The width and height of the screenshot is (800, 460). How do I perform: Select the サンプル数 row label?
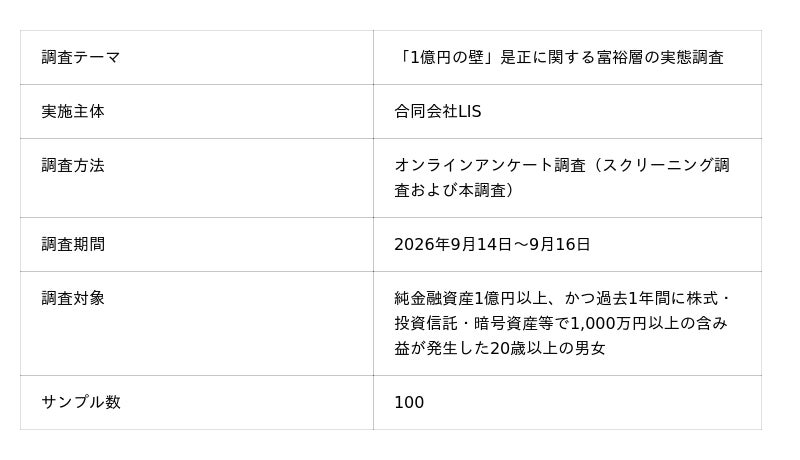[81, 402]
